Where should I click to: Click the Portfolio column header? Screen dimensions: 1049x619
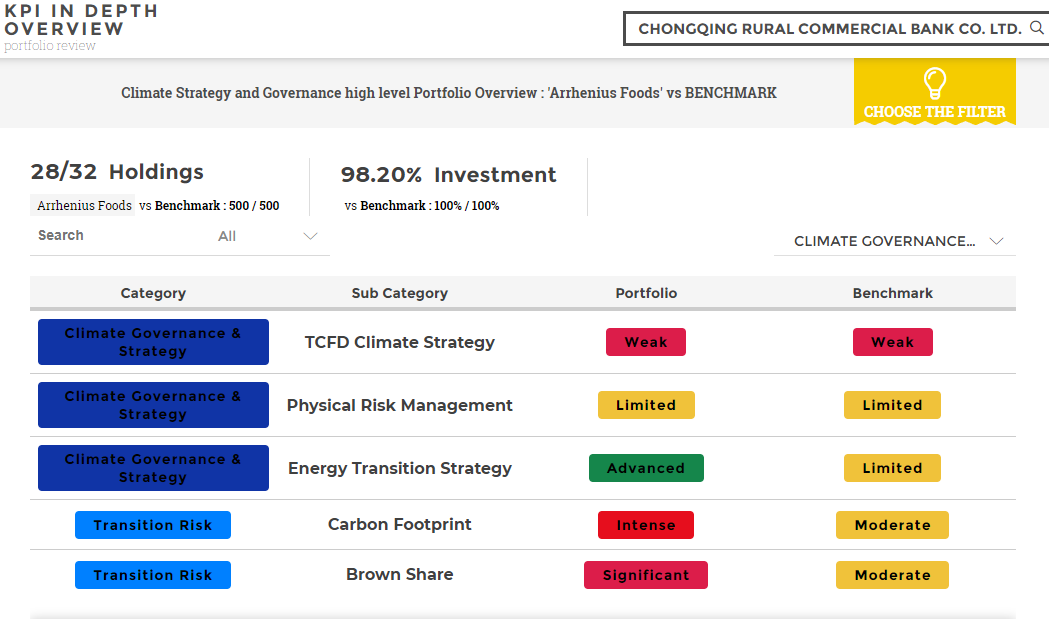[x=646, y=293]
